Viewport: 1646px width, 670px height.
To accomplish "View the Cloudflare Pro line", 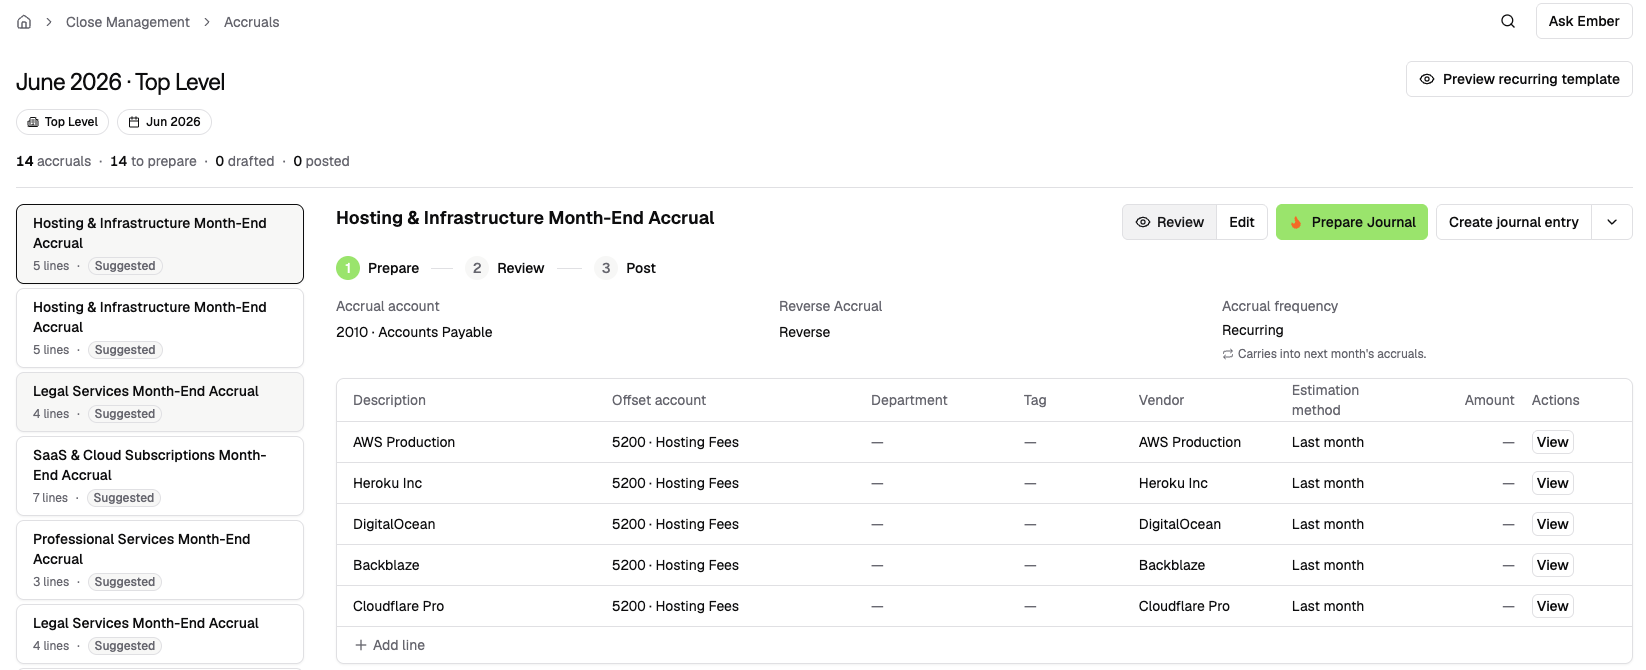I will click(1552, 606).
